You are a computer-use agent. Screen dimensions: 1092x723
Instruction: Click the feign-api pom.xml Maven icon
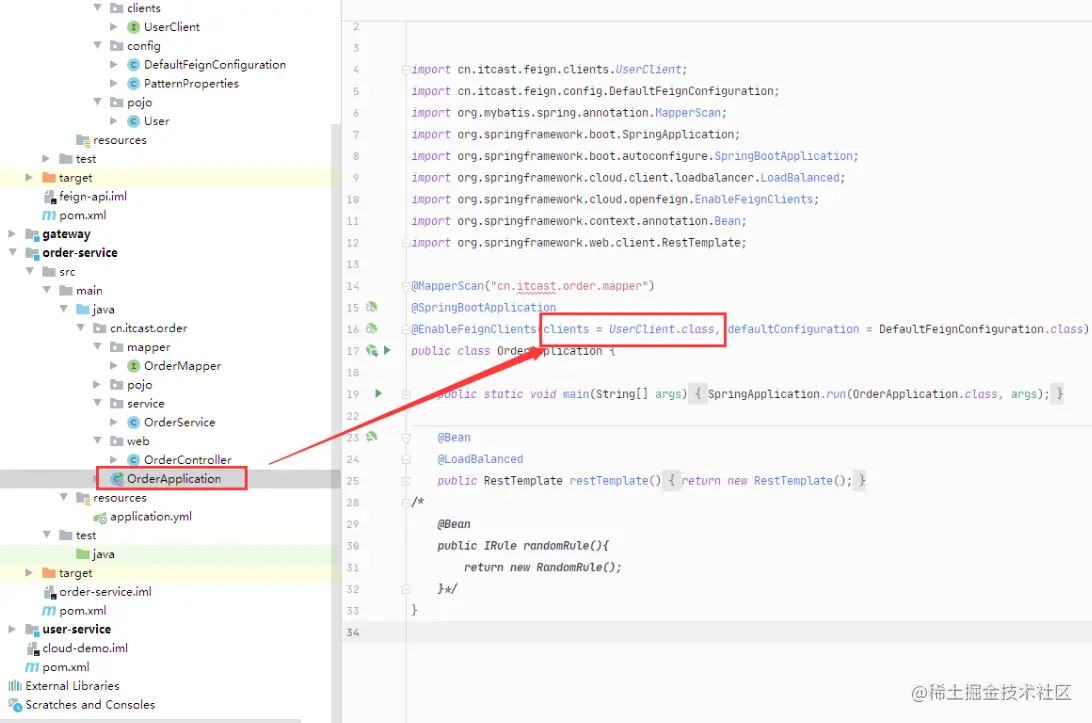click(49, 215)
